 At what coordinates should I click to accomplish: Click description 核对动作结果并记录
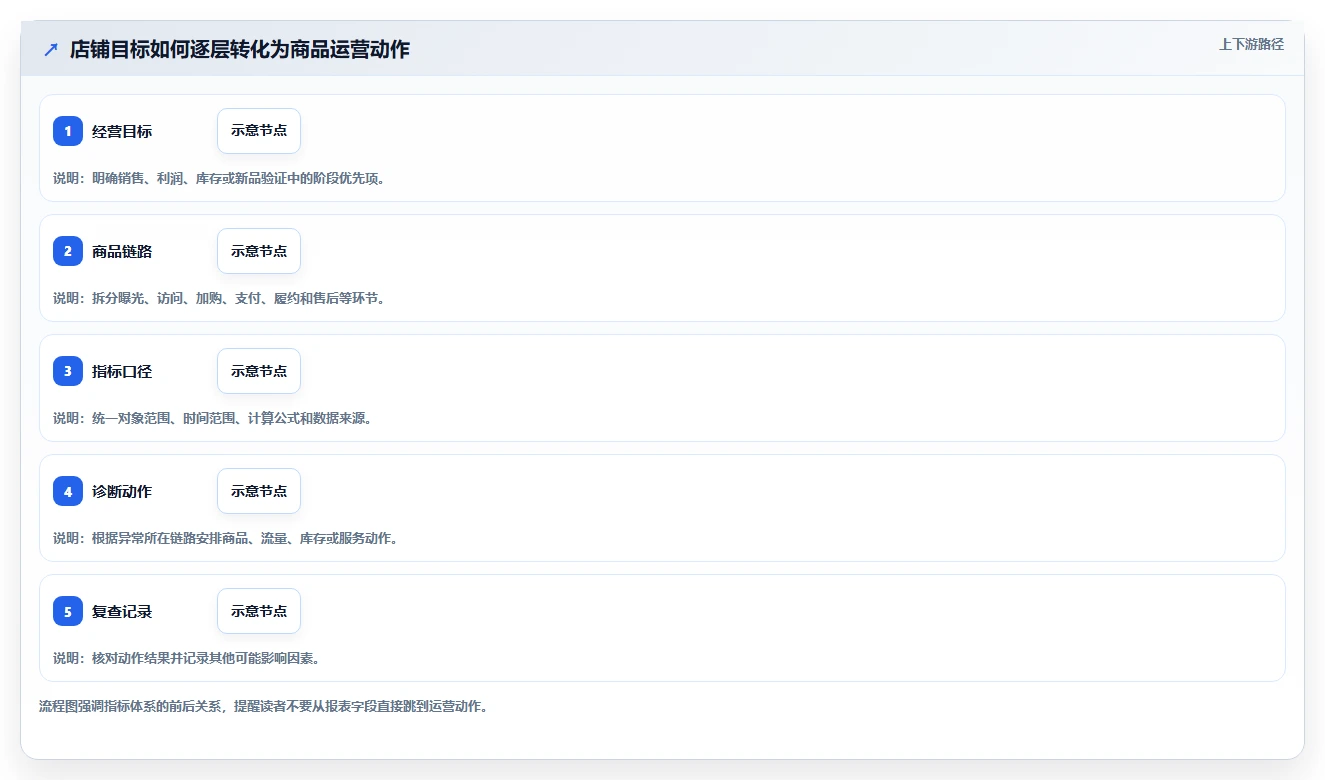click(x=186, y=658)
